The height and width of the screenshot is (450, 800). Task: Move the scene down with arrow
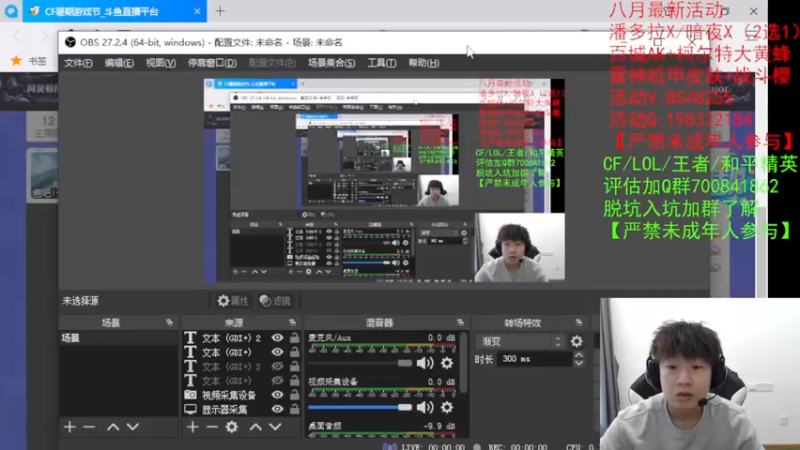pos(133,427)
